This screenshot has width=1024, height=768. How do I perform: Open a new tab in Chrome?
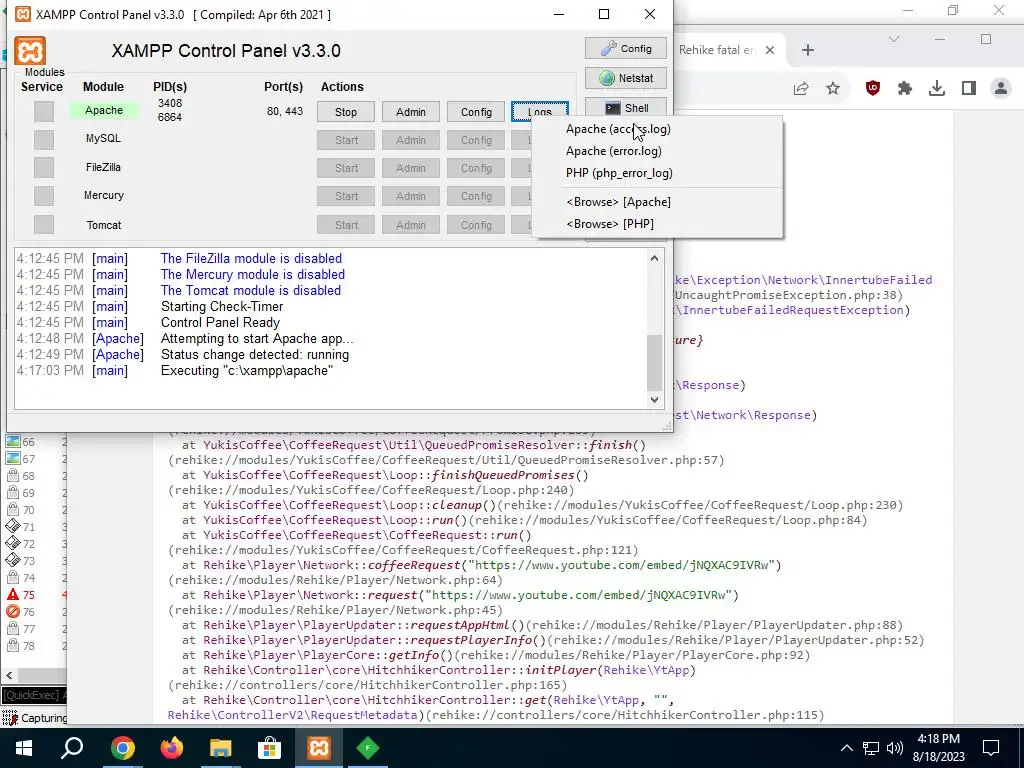808,50
